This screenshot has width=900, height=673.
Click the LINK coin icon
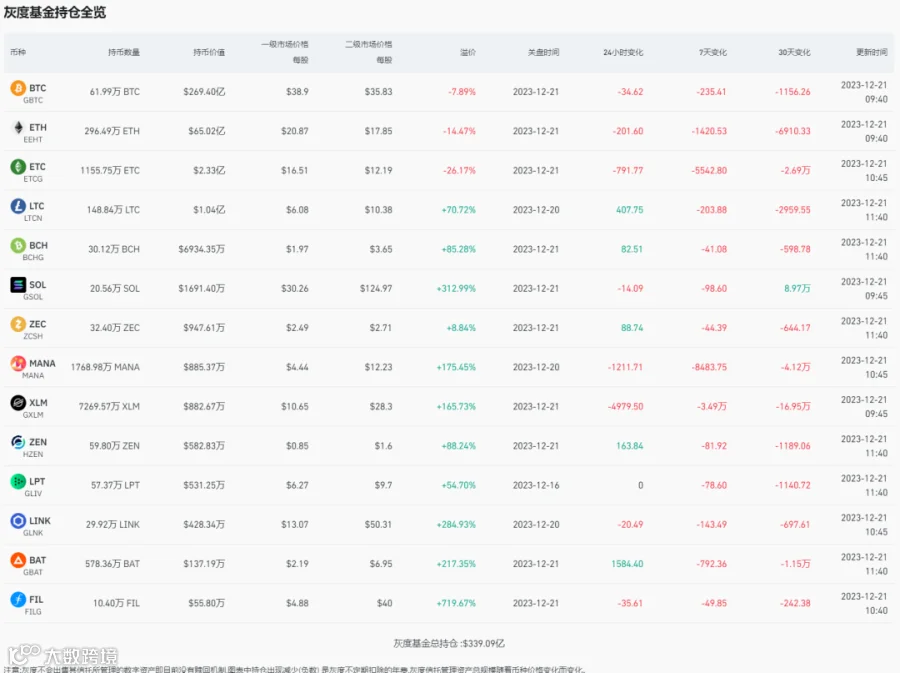[18, 520]
